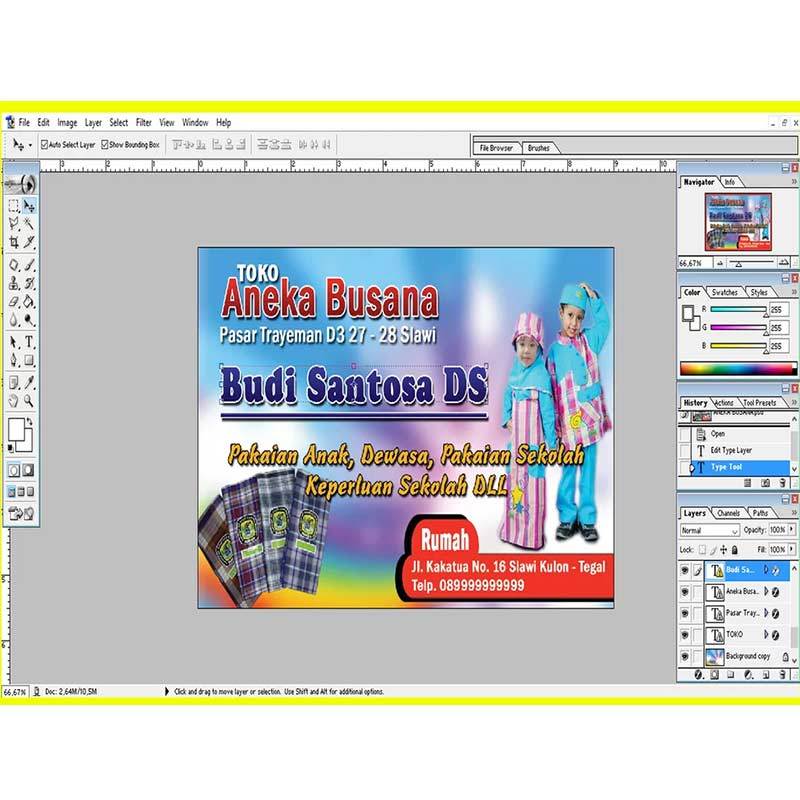Select the Rectangular Marquee tool
Screen dimensions: 800x800
point(14,205)
